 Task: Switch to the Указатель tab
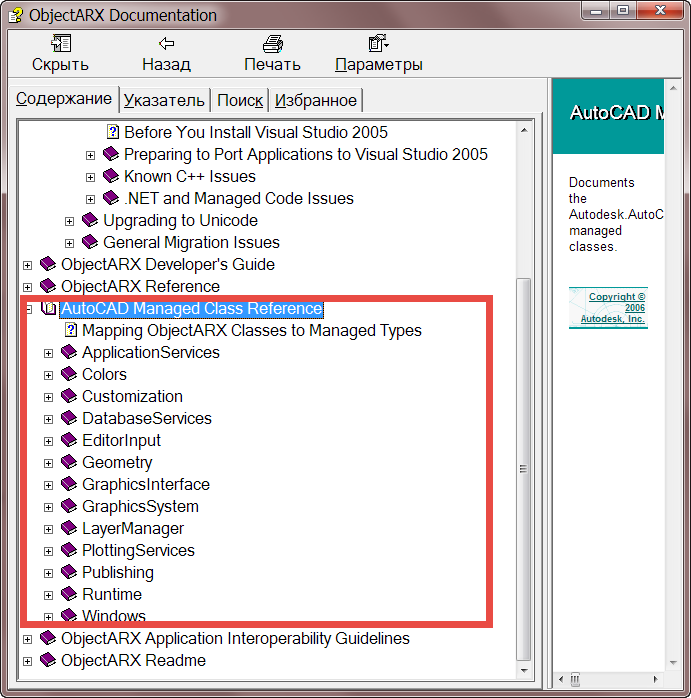point(164,100)
